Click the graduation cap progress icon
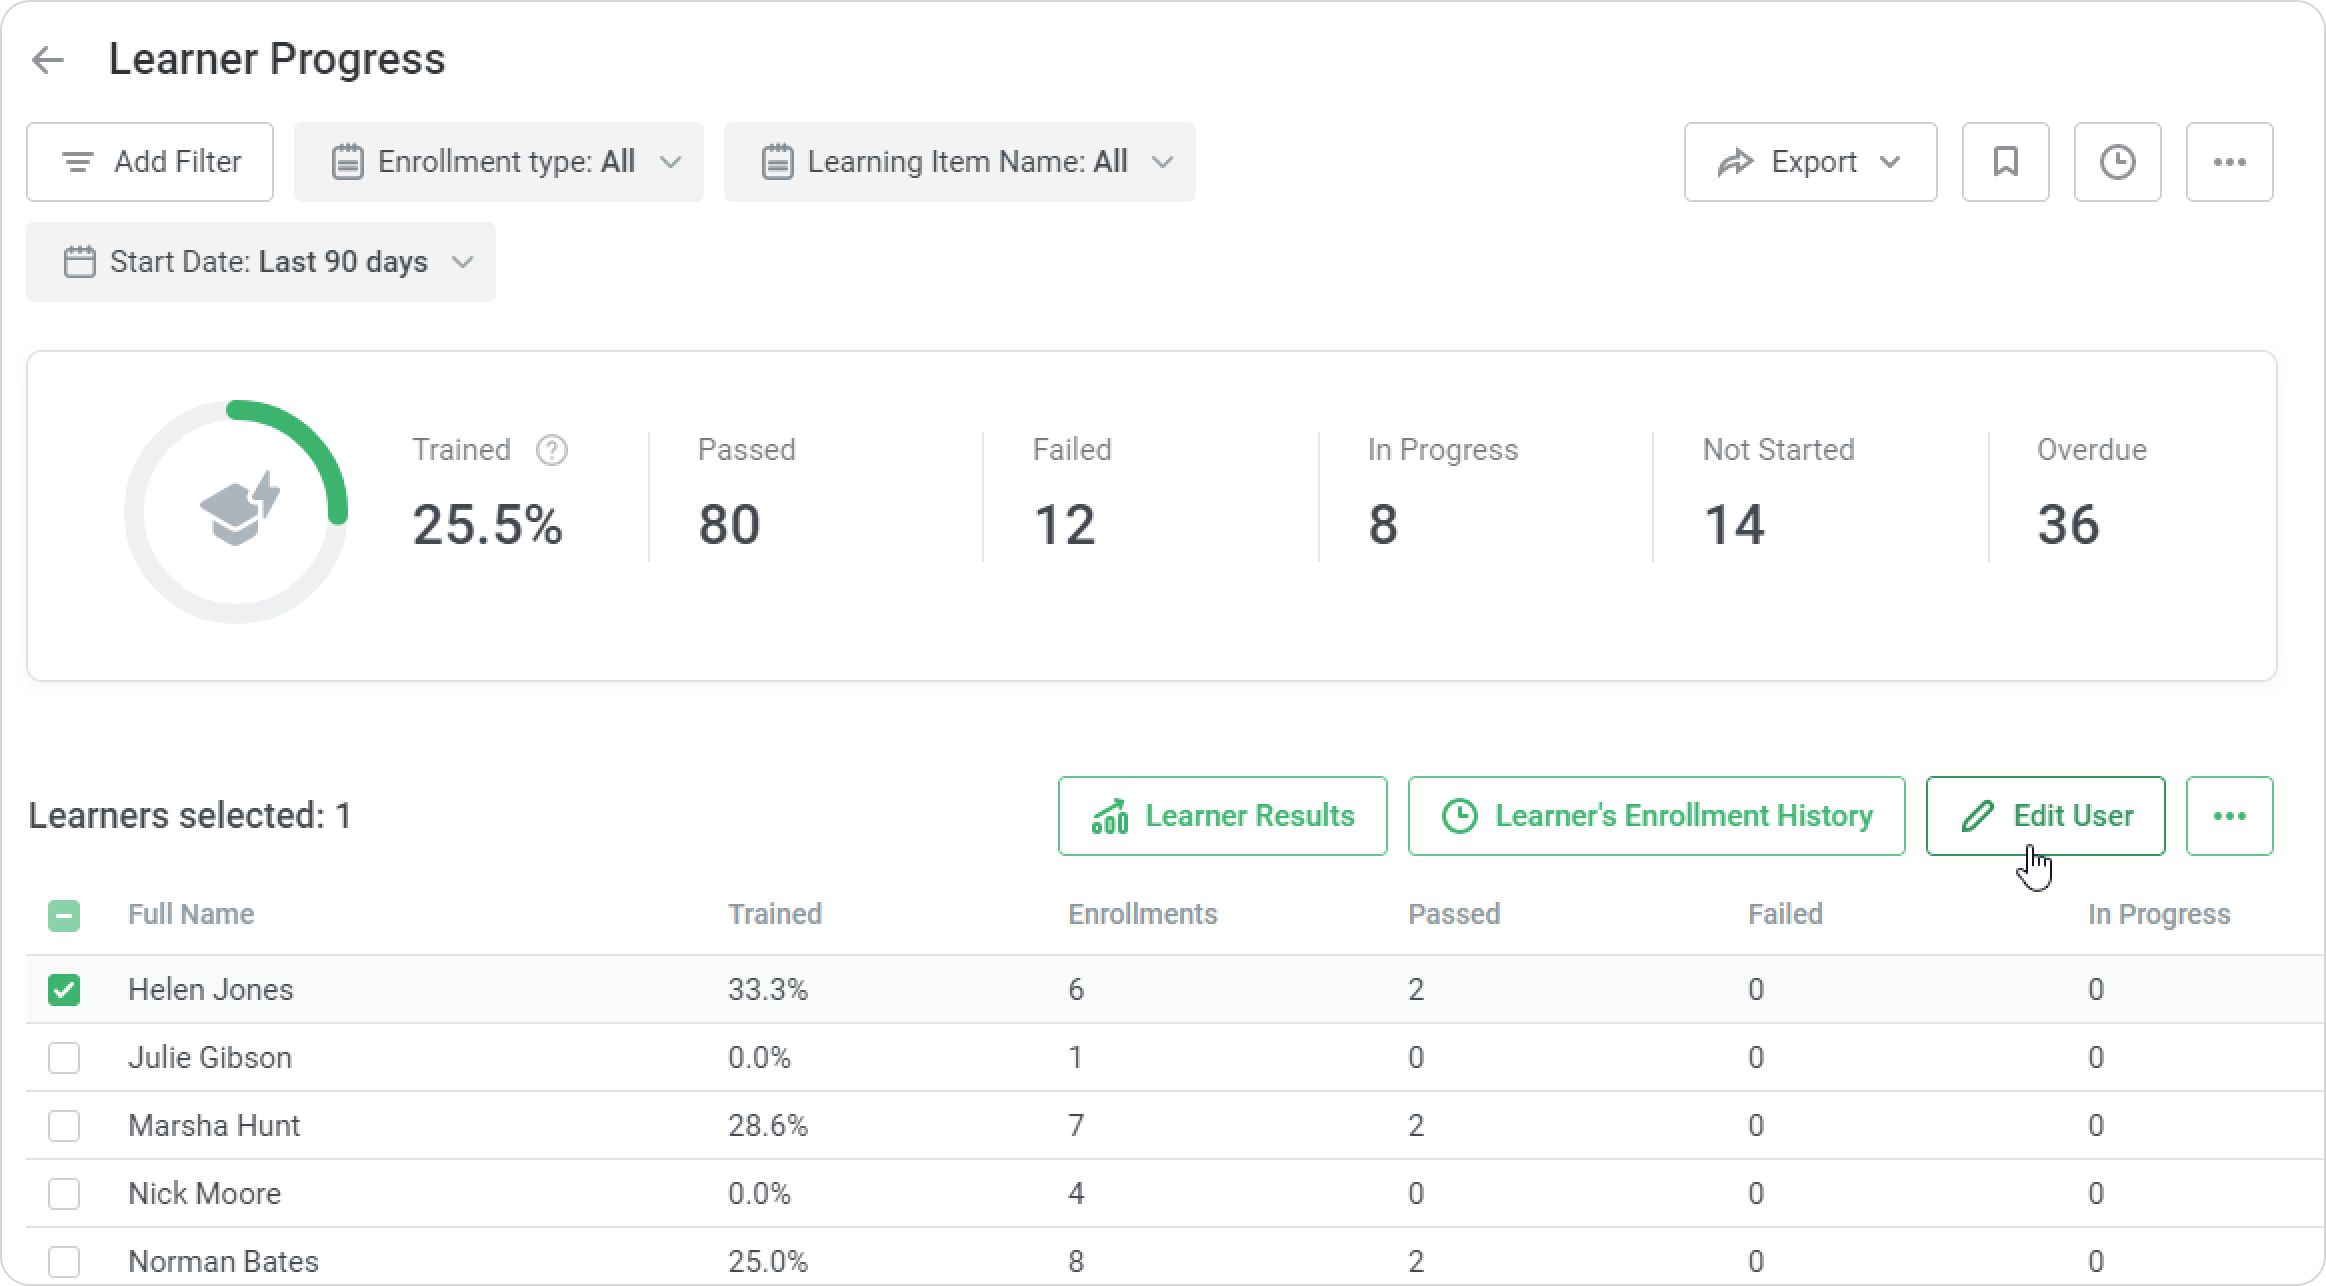The height and width of the screenshot is (1286, 2326). 239,510
